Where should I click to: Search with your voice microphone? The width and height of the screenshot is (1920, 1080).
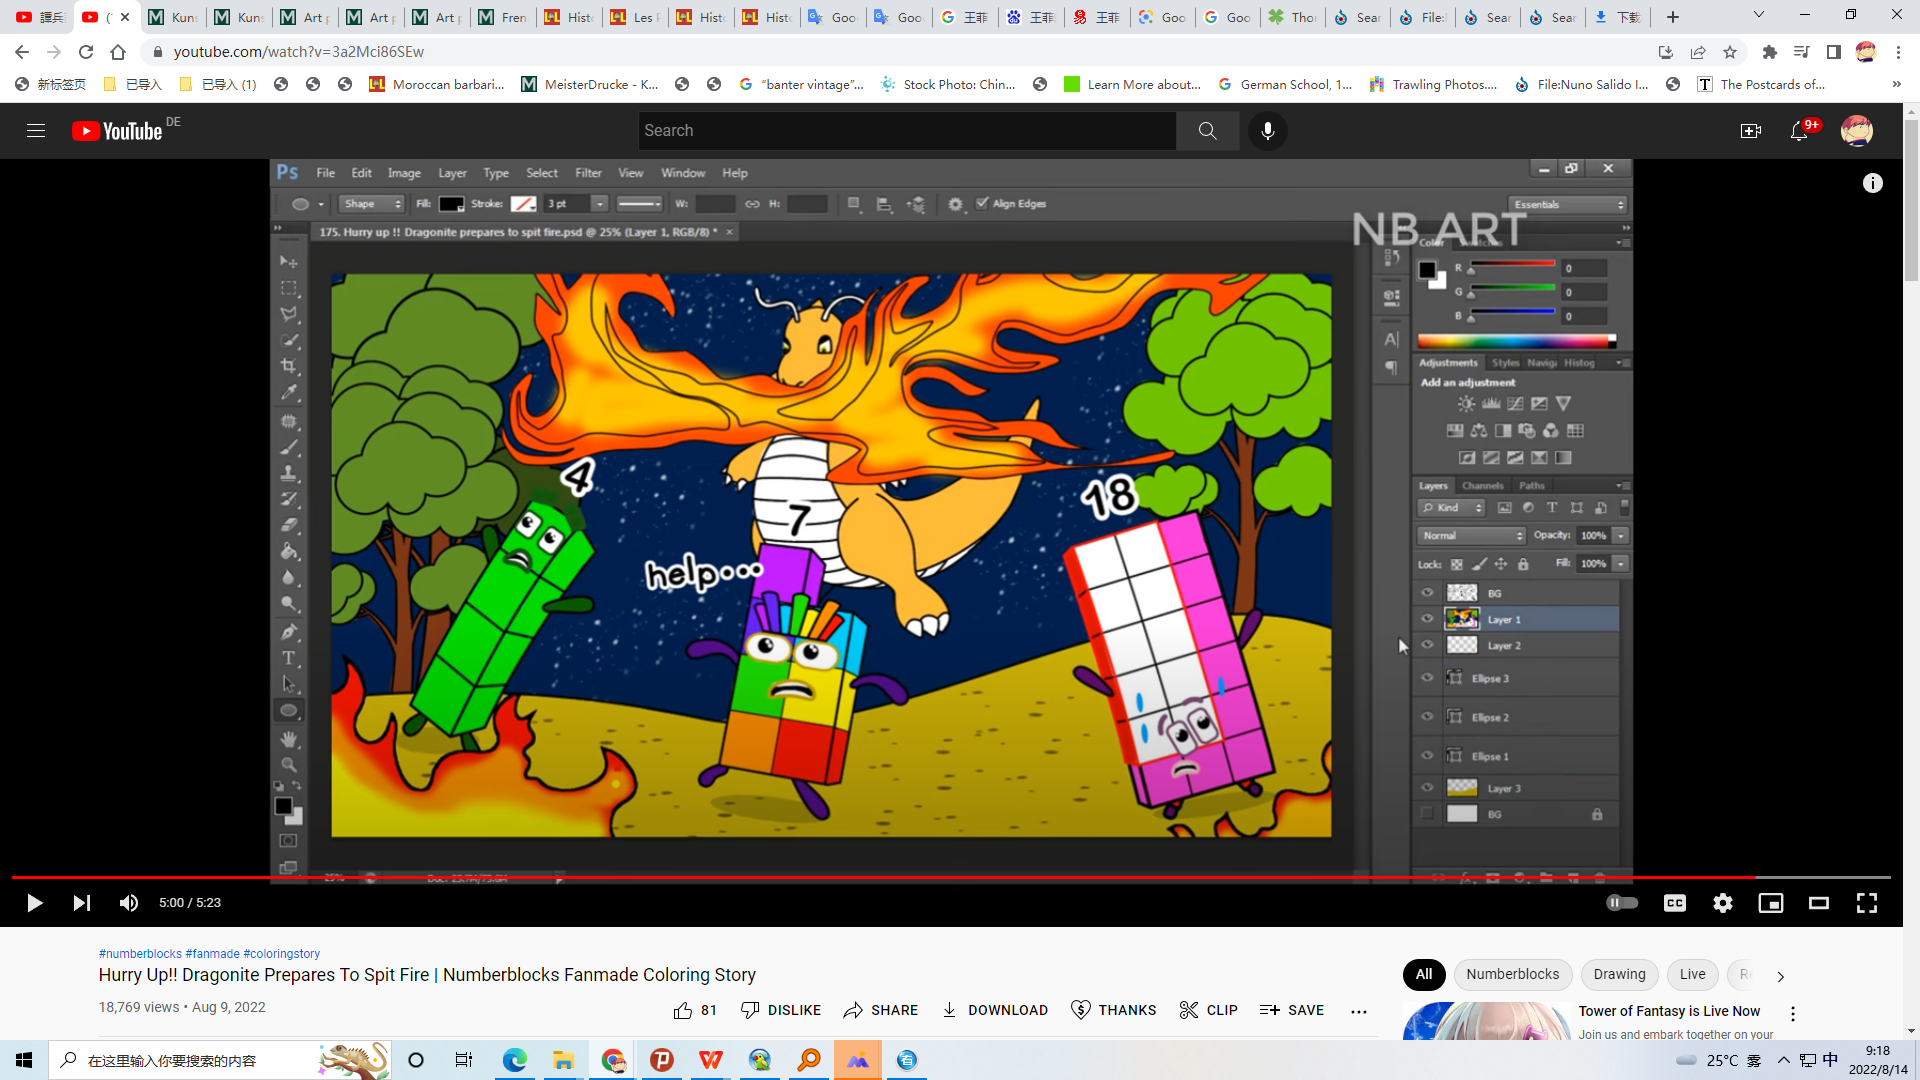click(x=1267, y=131)
